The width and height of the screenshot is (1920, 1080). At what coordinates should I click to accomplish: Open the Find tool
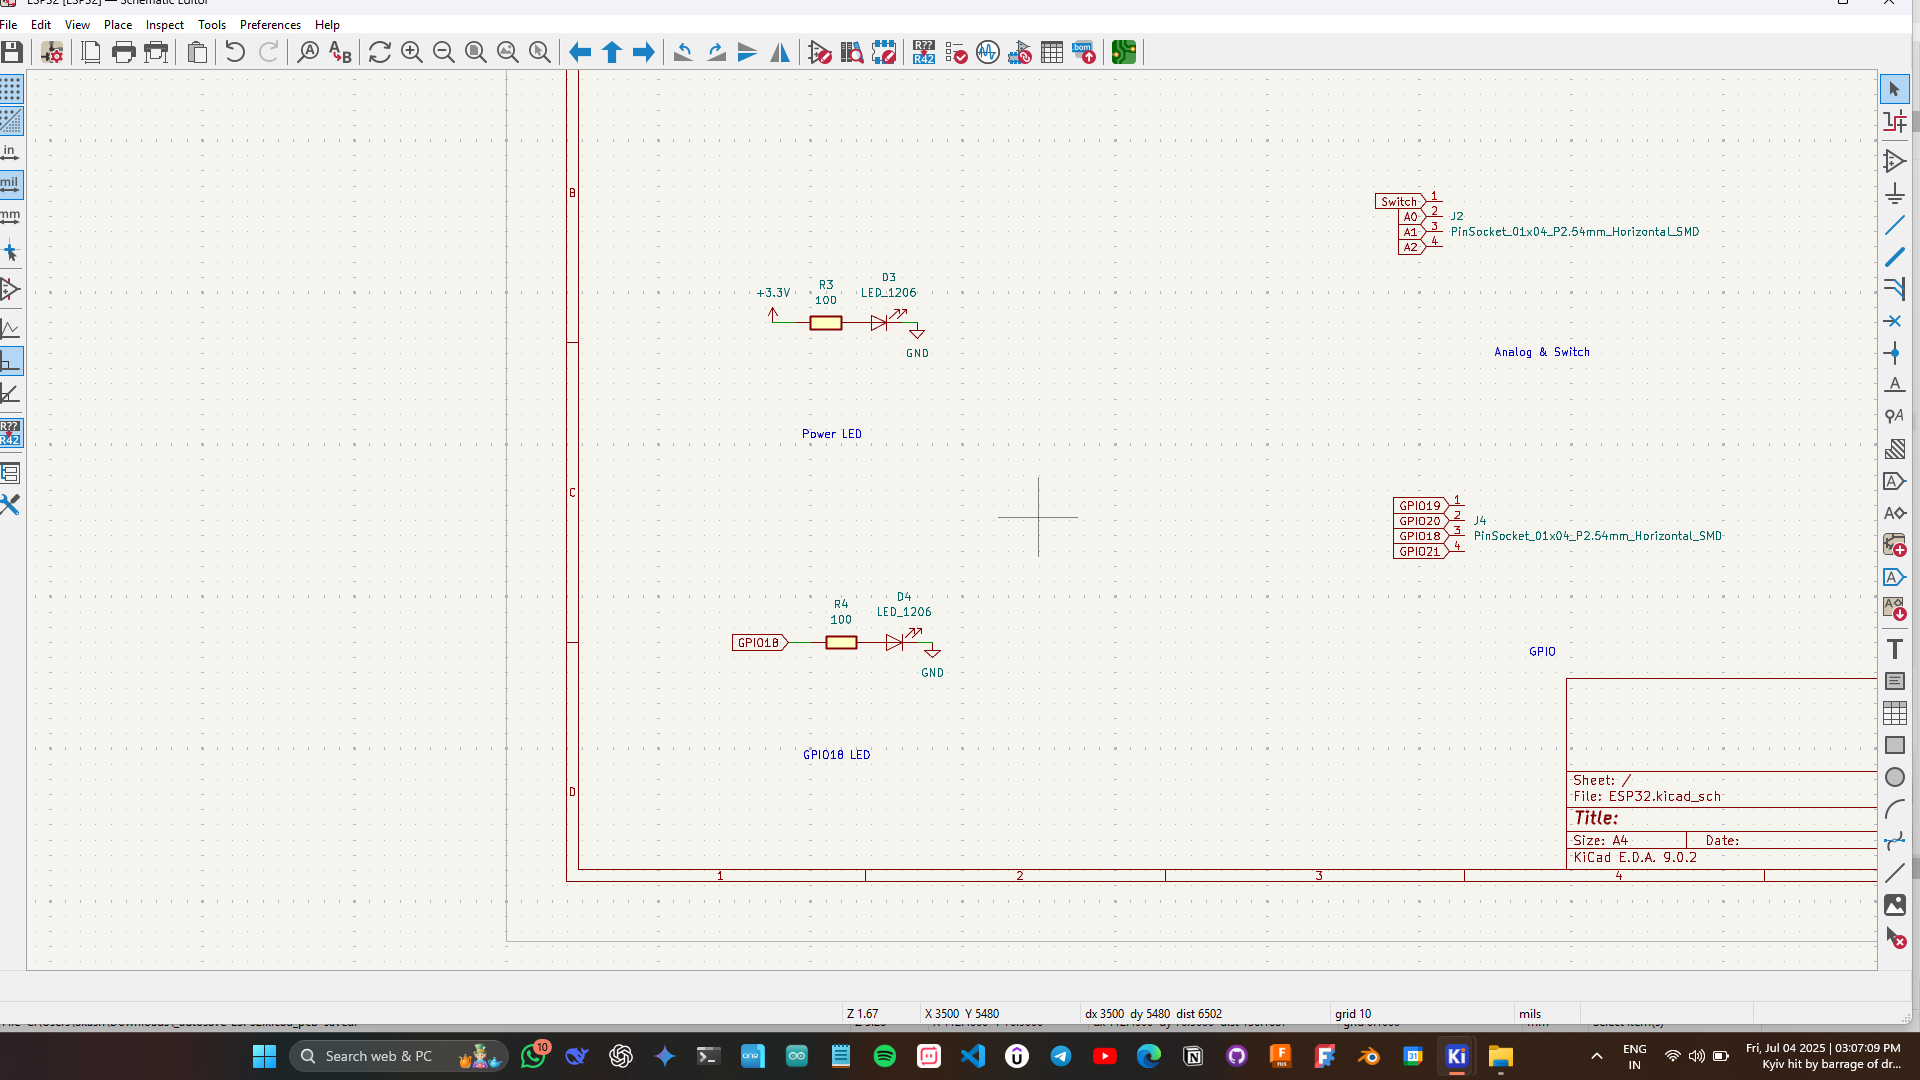click(308, 52)
